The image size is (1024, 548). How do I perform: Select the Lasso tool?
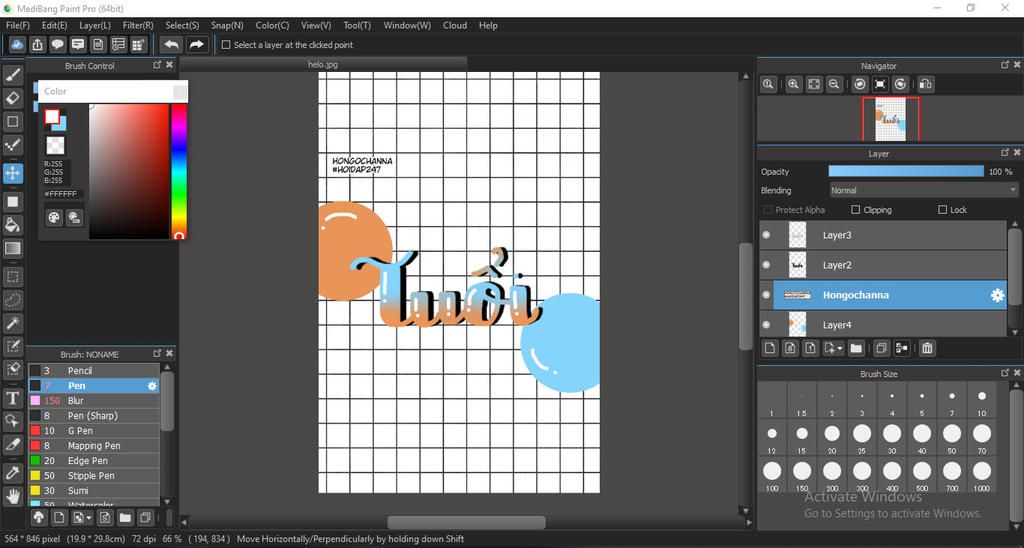point(12,300)
